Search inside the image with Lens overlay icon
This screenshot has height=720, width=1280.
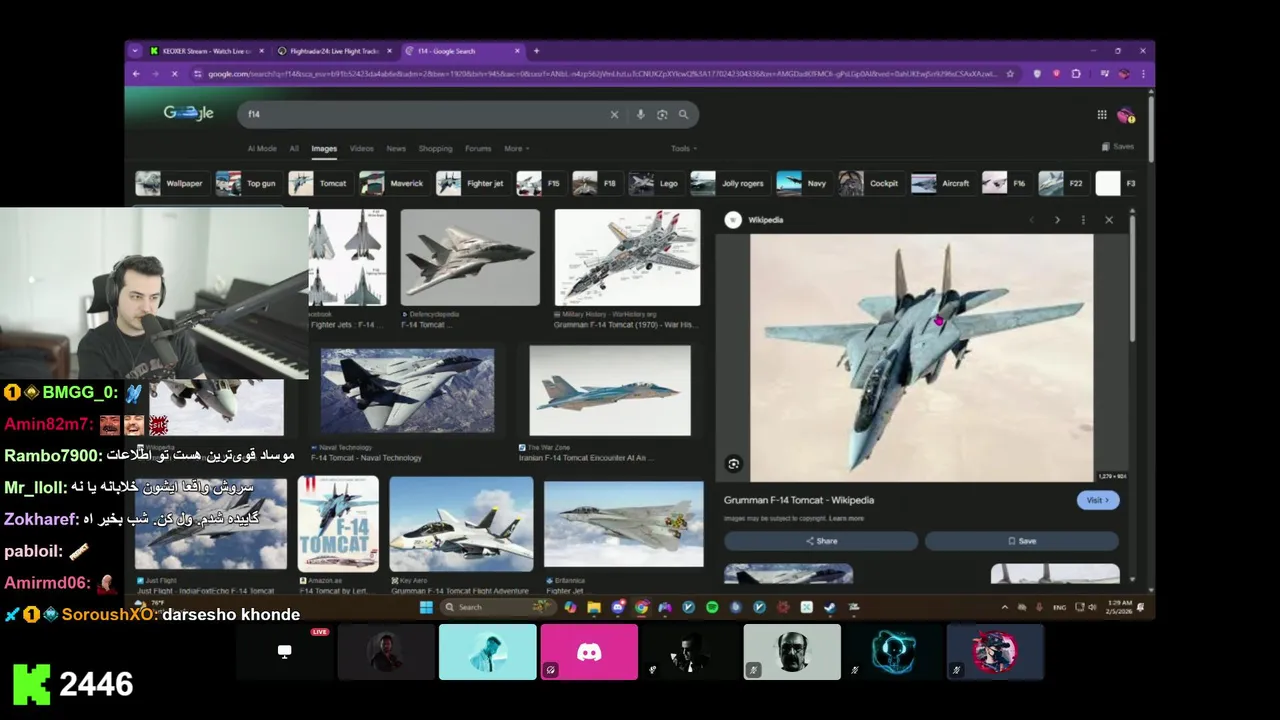[734, 464]
